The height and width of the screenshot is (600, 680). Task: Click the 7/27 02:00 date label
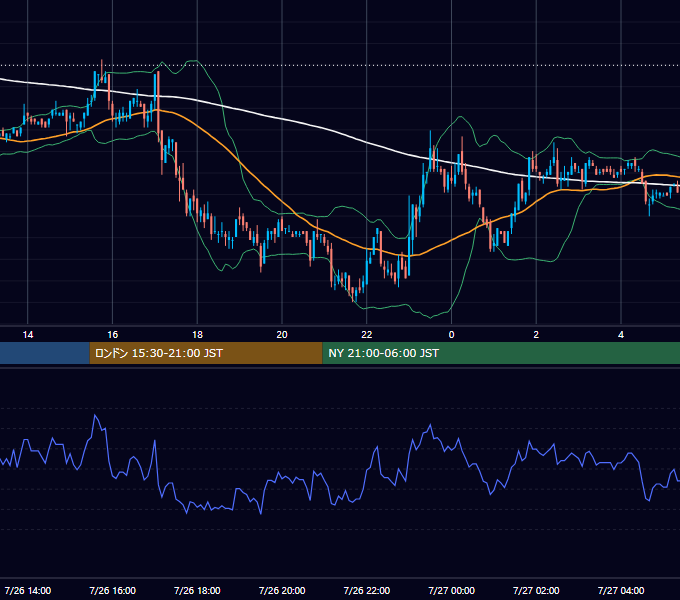536,590
